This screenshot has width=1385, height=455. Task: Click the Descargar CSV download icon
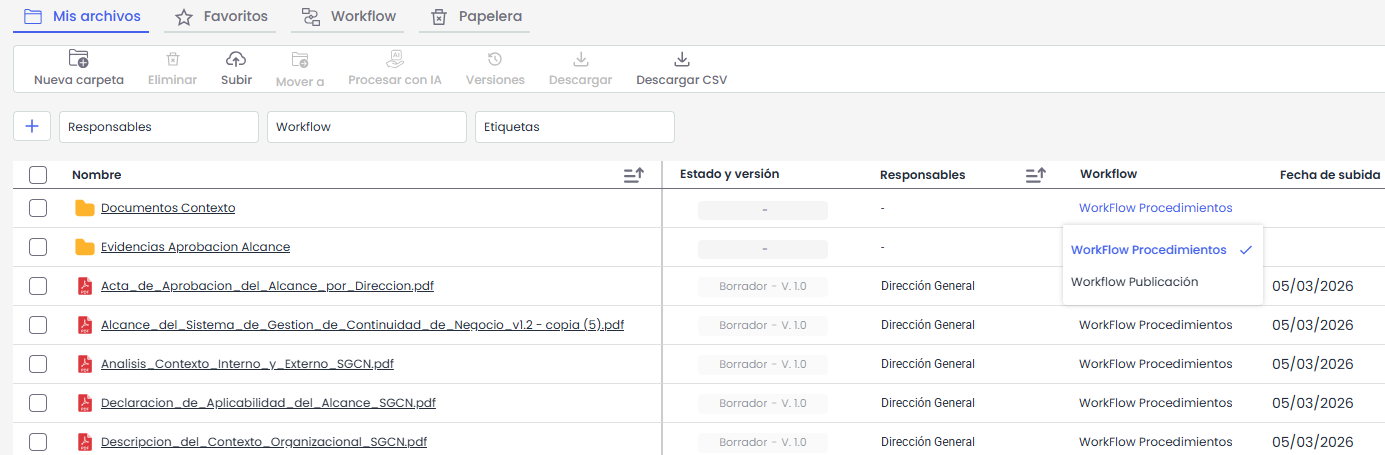[x=681, y=59]
